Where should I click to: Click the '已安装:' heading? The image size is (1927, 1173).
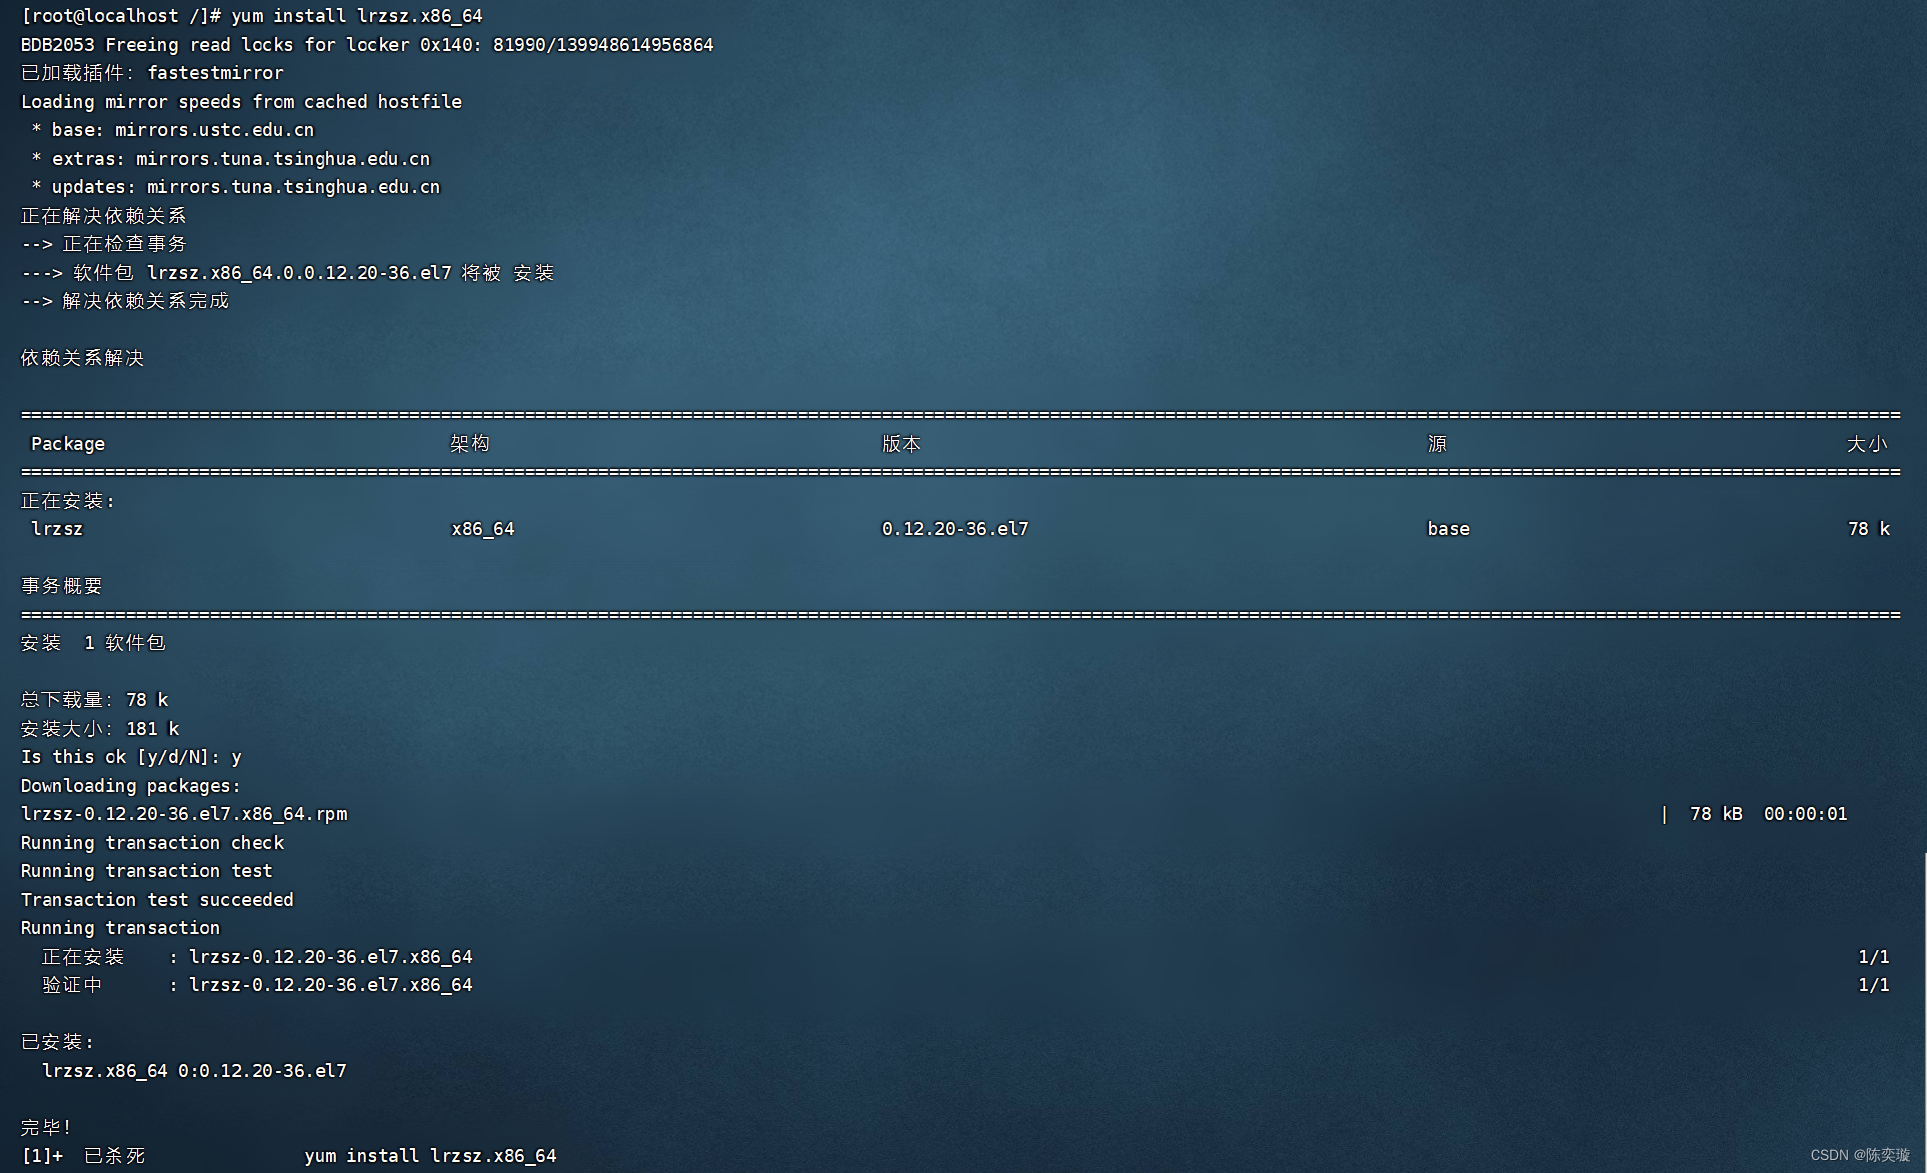coord(57,1042)
